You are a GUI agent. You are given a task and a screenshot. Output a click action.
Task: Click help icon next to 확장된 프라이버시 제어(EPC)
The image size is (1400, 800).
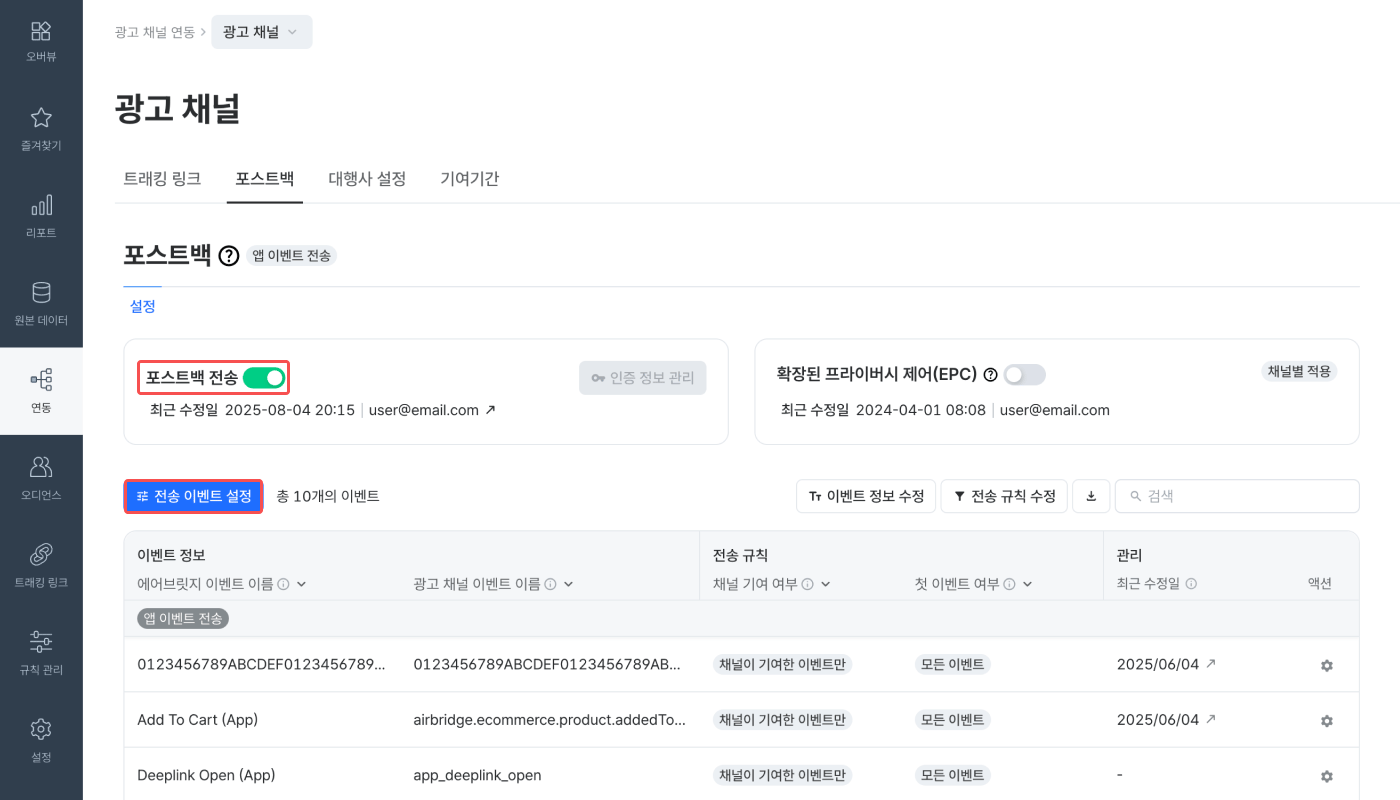coord(990,375)
